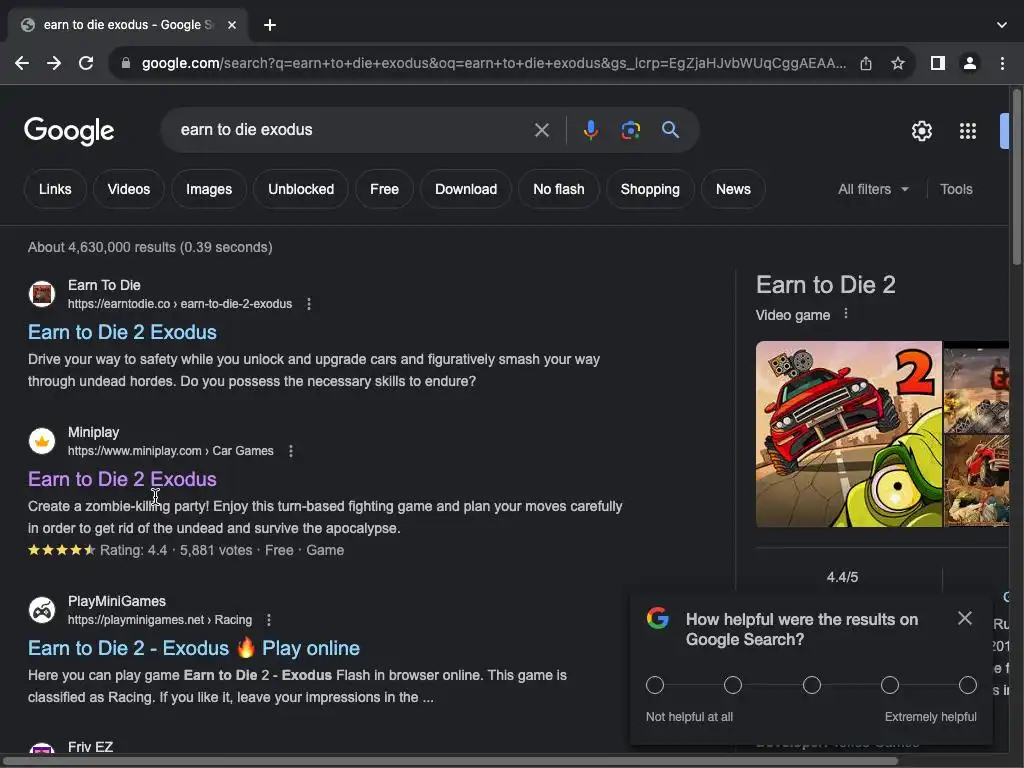
Task: Apply the No flash filter chip
Action: [558, 189]
